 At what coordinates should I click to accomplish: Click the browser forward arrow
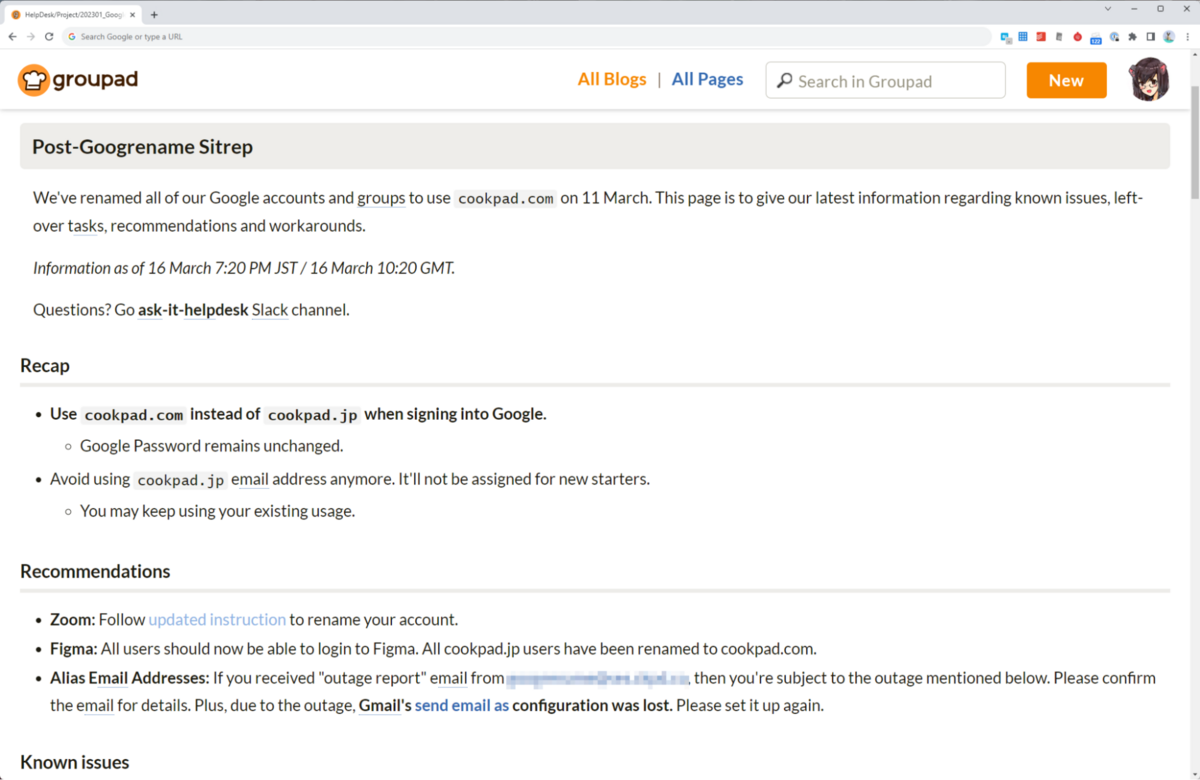[x=30, y=36]
